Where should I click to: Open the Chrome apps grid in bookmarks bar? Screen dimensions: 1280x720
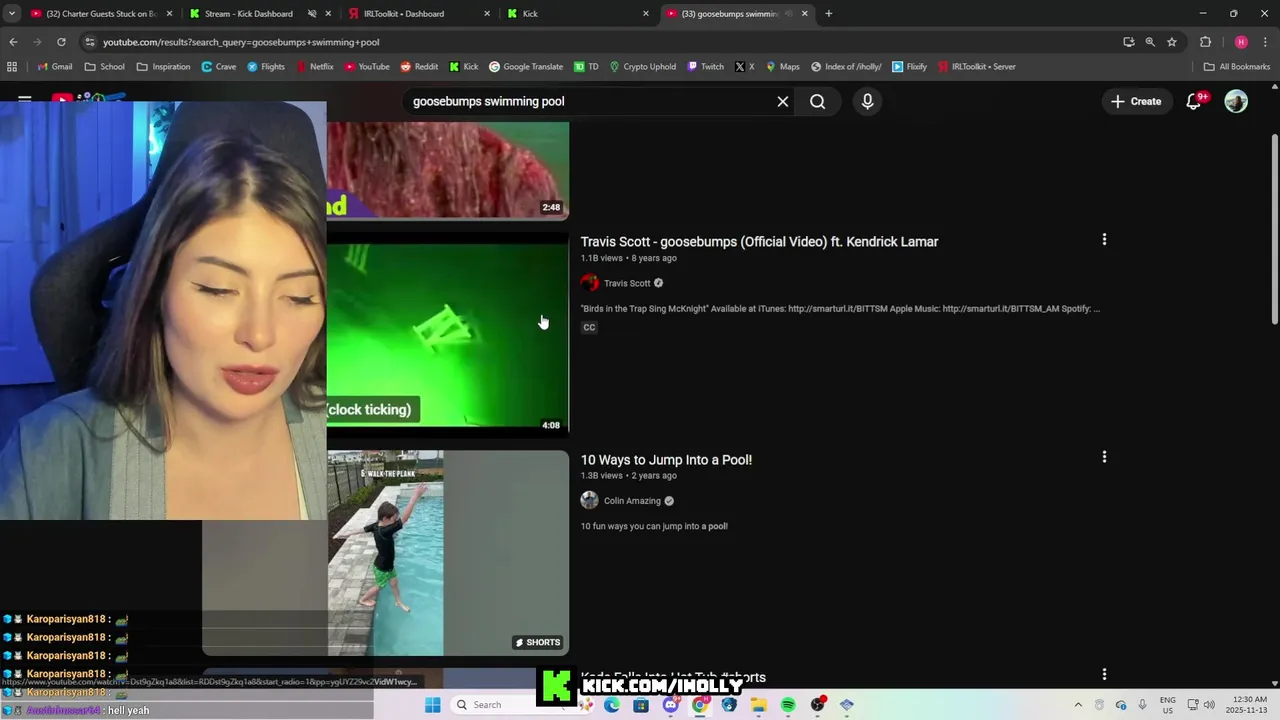point(12,67)
